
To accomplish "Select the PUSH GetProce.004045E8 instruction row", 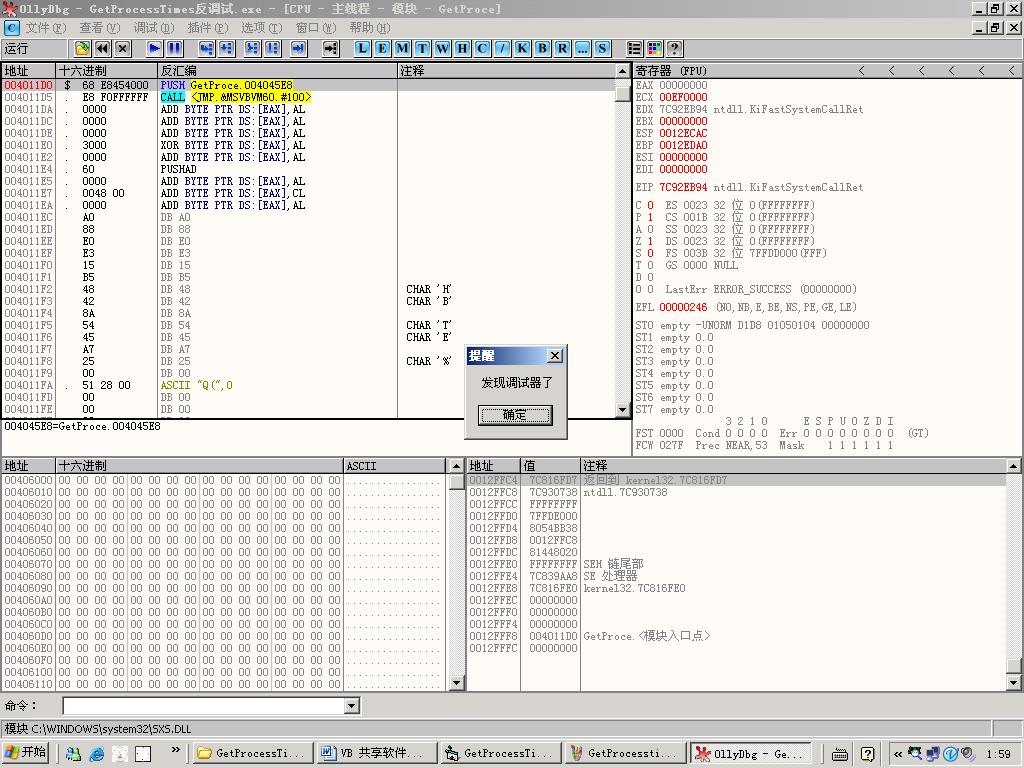I will pos(308,85).
